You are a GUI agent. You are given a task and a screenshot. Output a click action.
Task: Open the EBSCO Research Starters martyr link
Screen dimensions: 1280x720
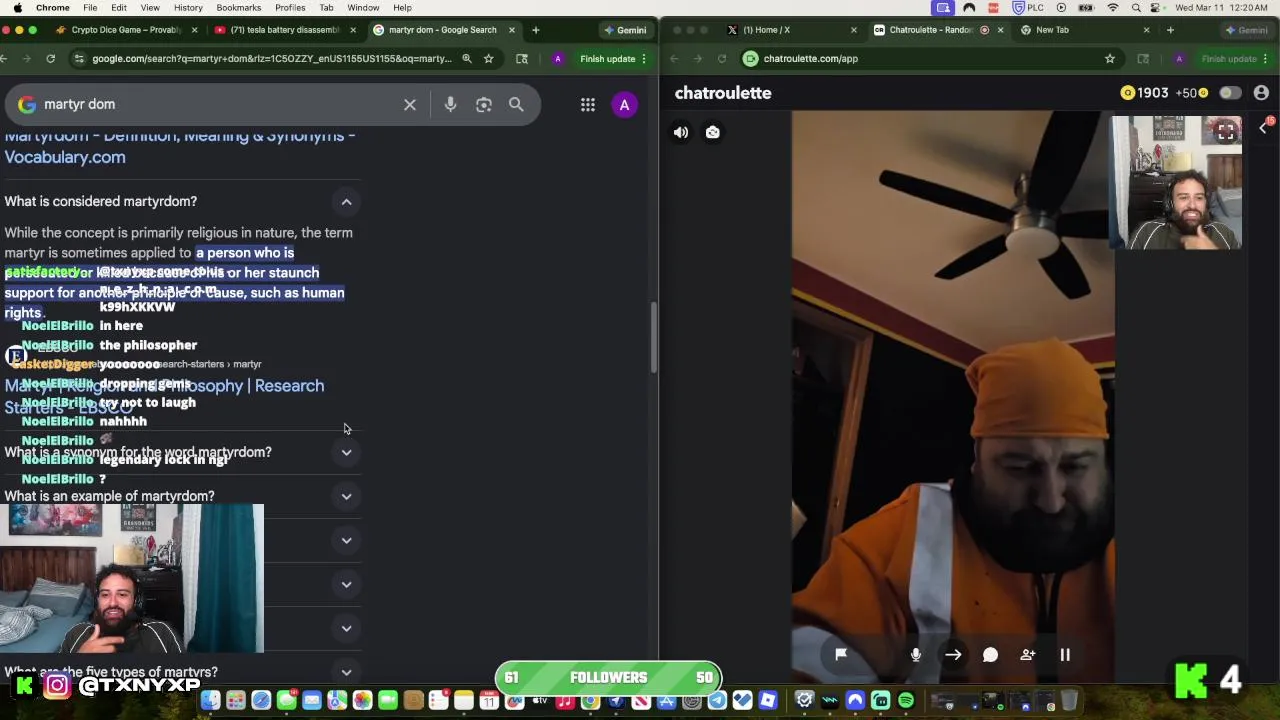(164, 396)
